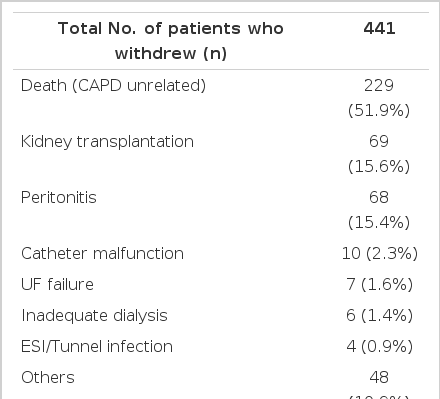Click the 'Inadequate dialysis' row label
This screenshot has height=399, width=440.
(94, 316)
